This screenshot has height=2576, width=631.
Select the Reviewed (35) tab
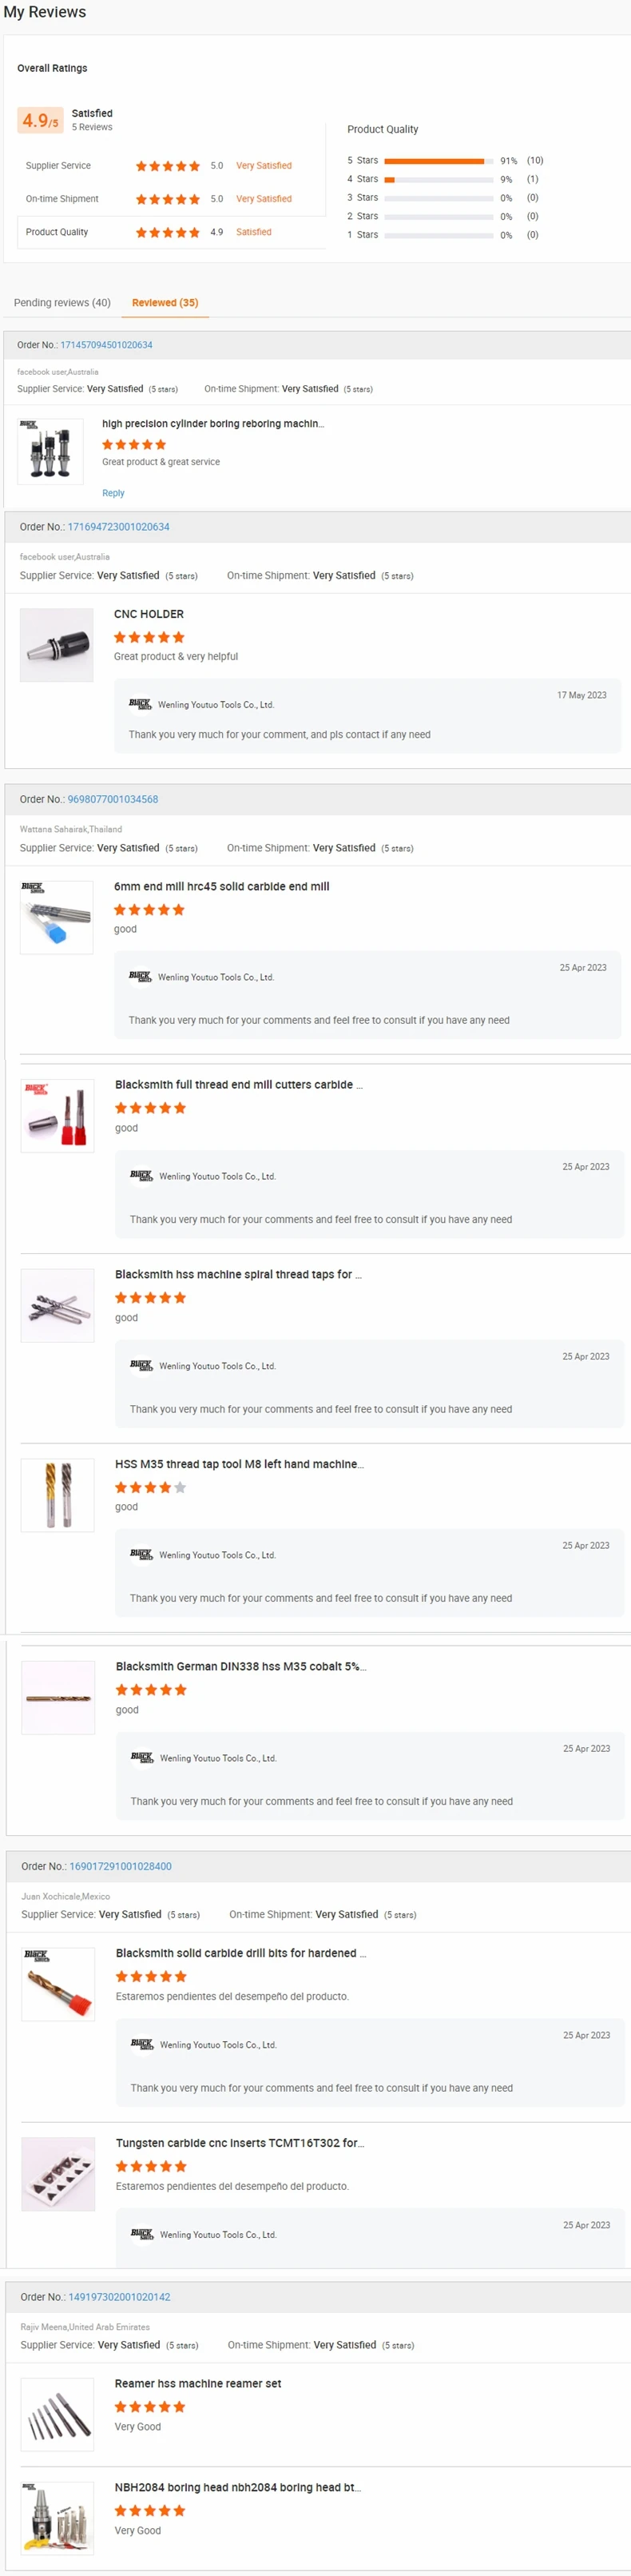[x=165, y=303]
